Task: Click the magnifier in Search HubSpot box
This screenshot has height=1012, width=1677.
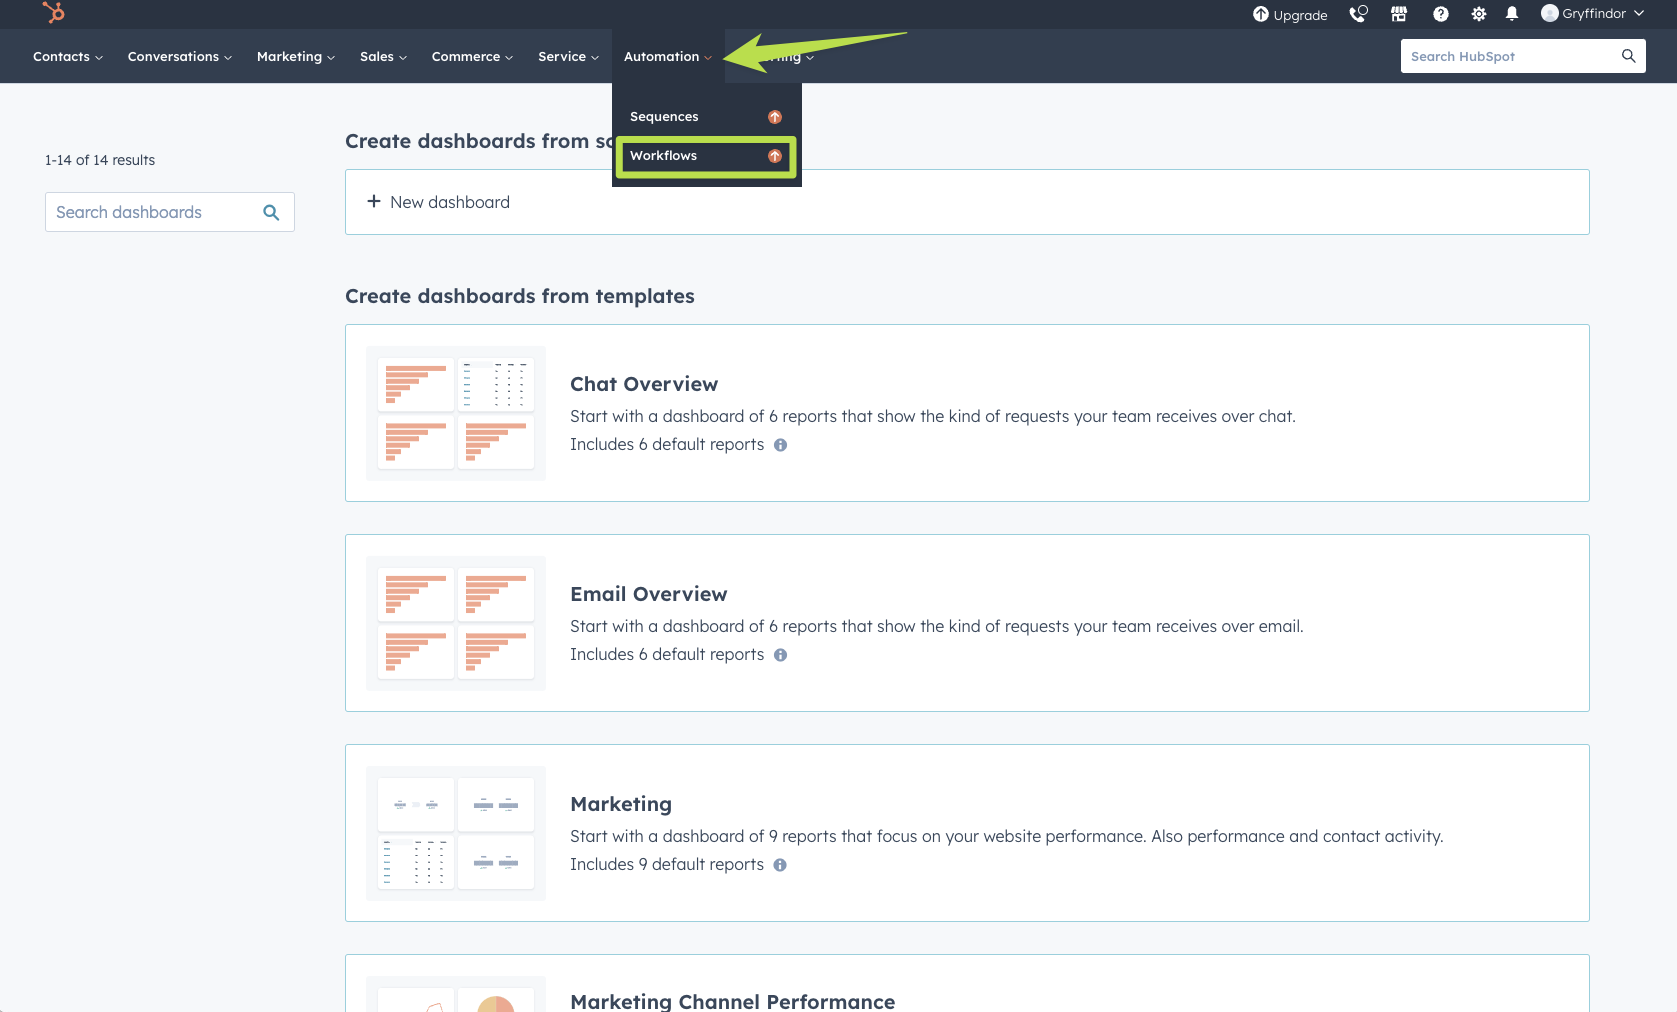Action: coord(1628,56)
